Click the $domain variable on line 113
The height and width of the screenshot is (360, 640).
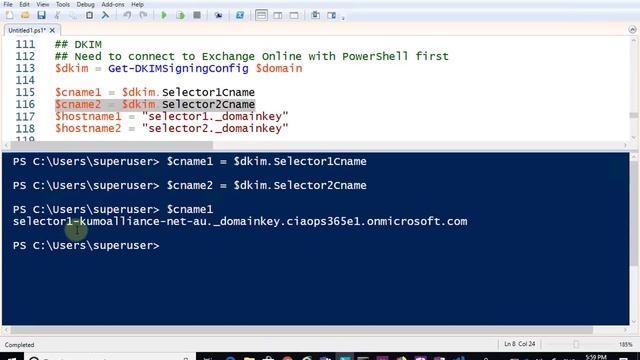(279, 68)
